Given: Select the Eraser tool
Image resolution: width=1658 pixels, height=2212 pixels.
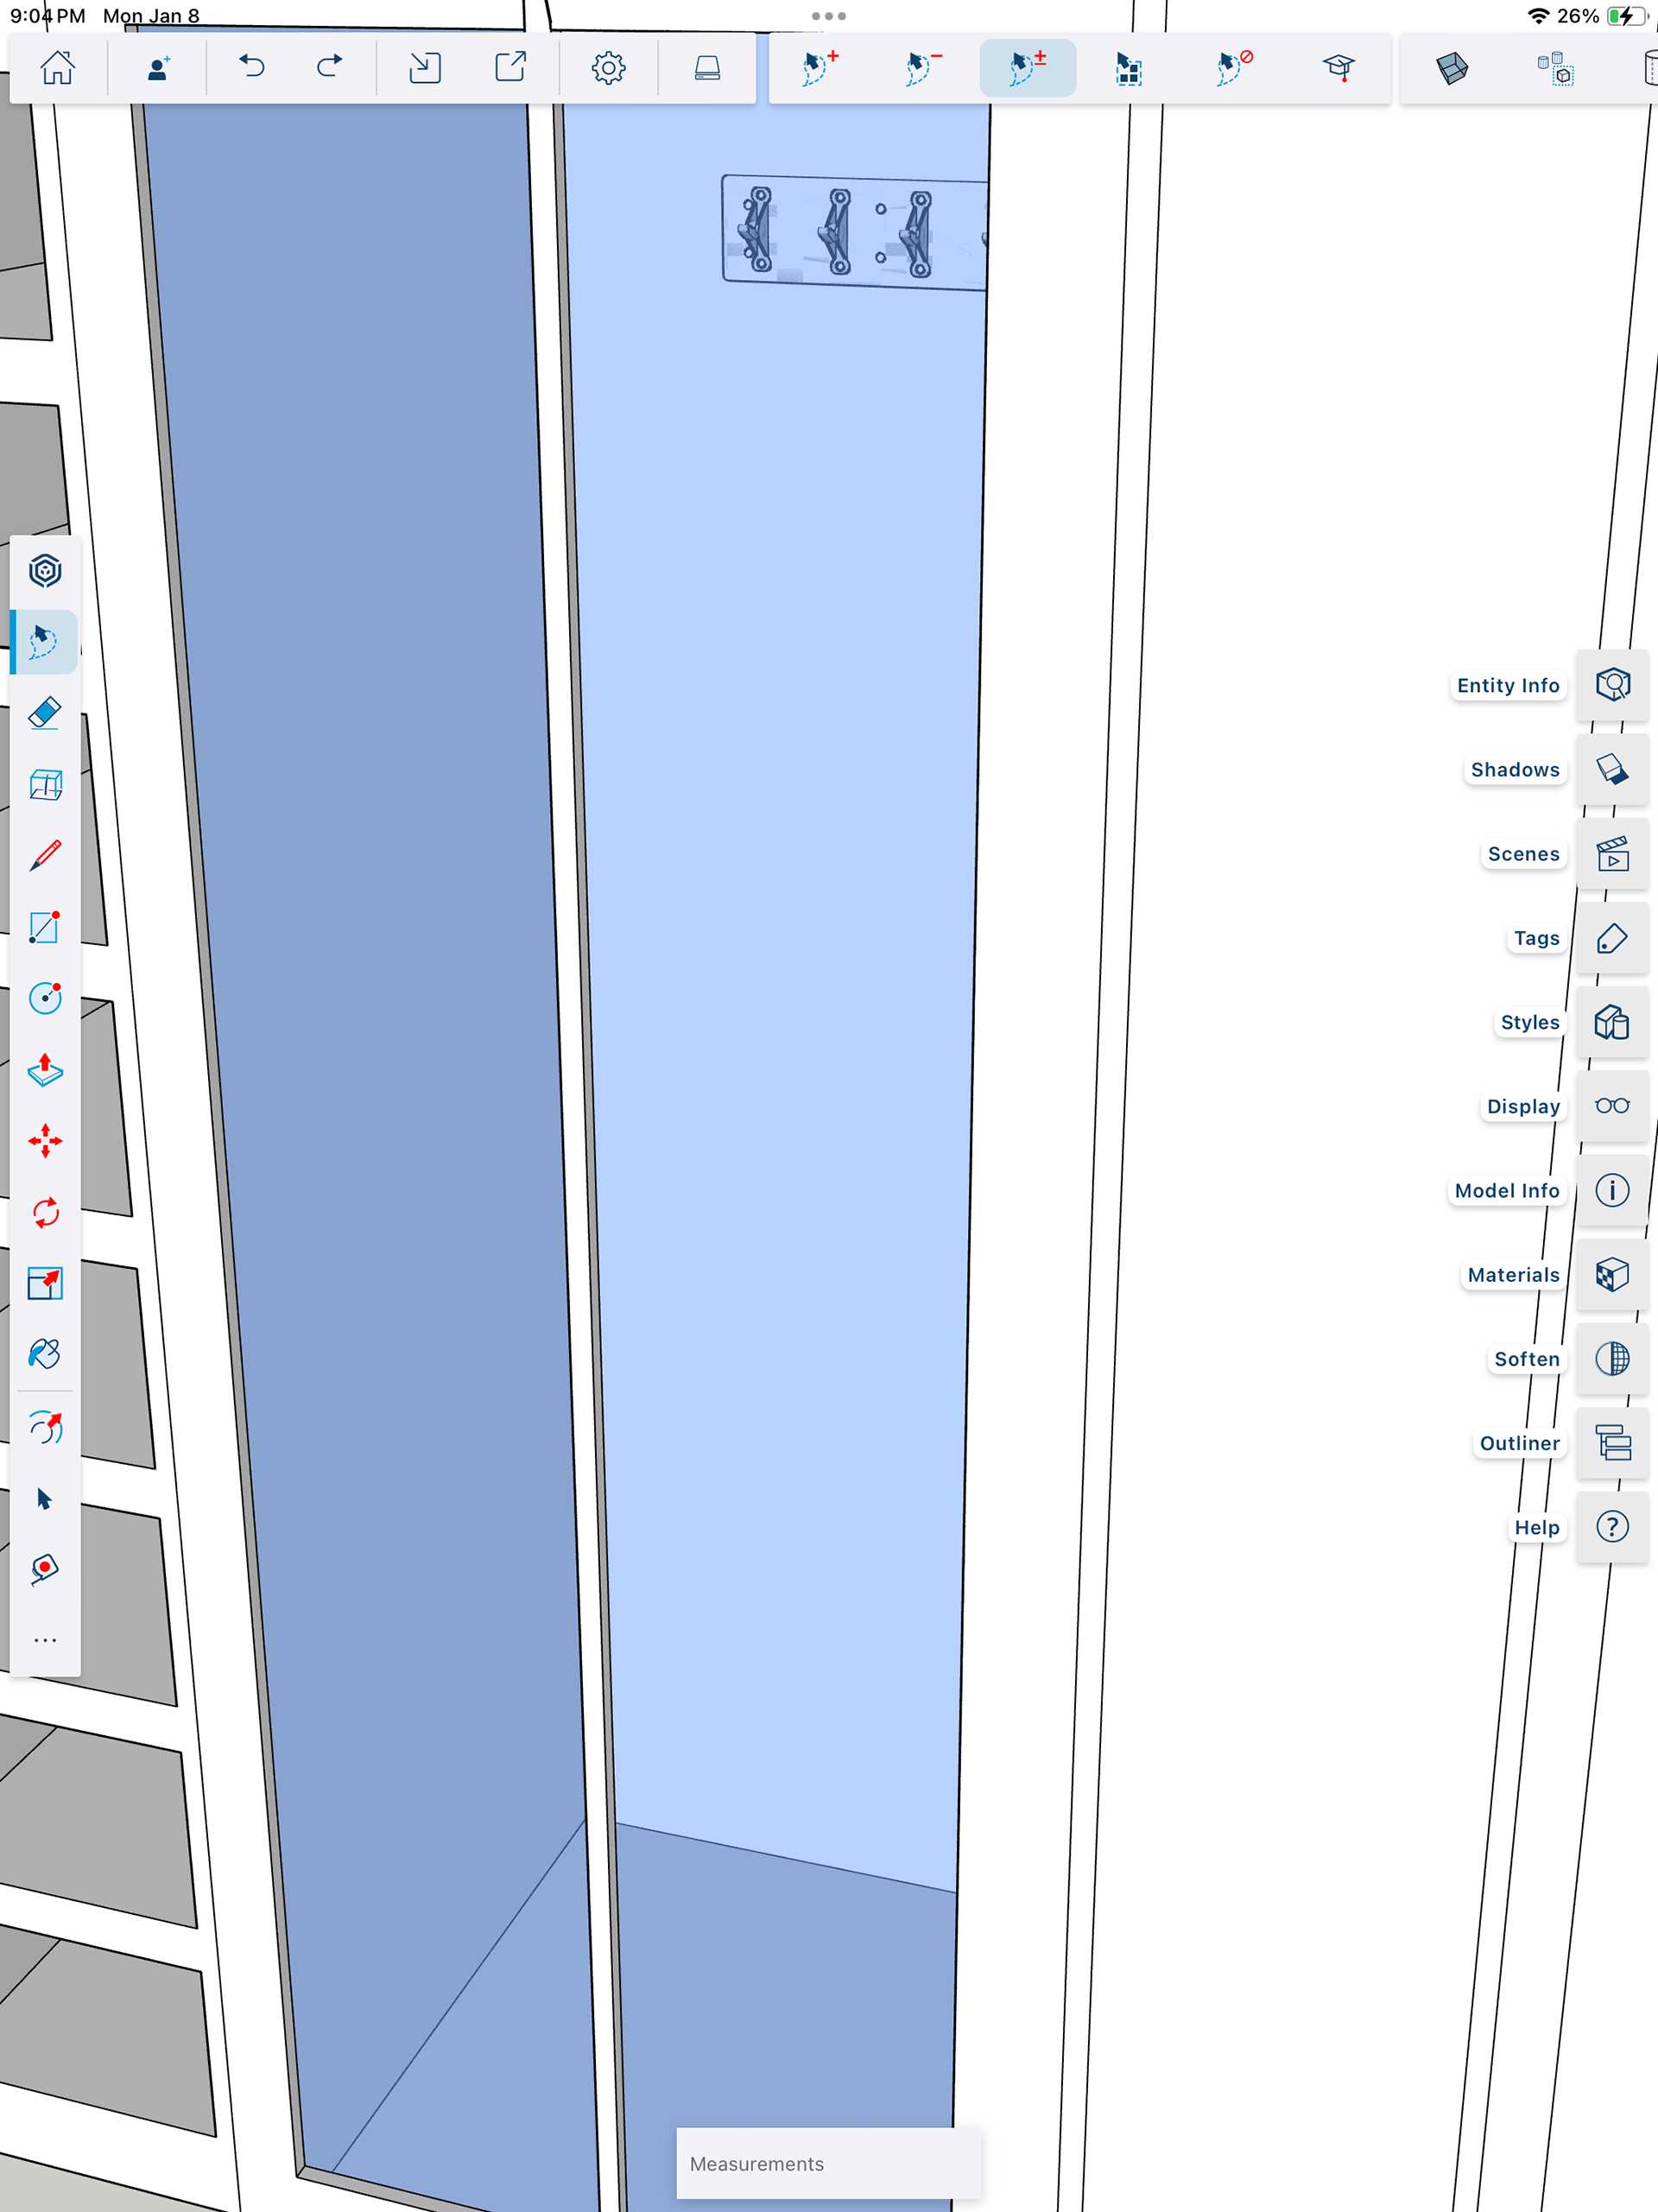Looking at the screenshot, I should click(45, 713).
